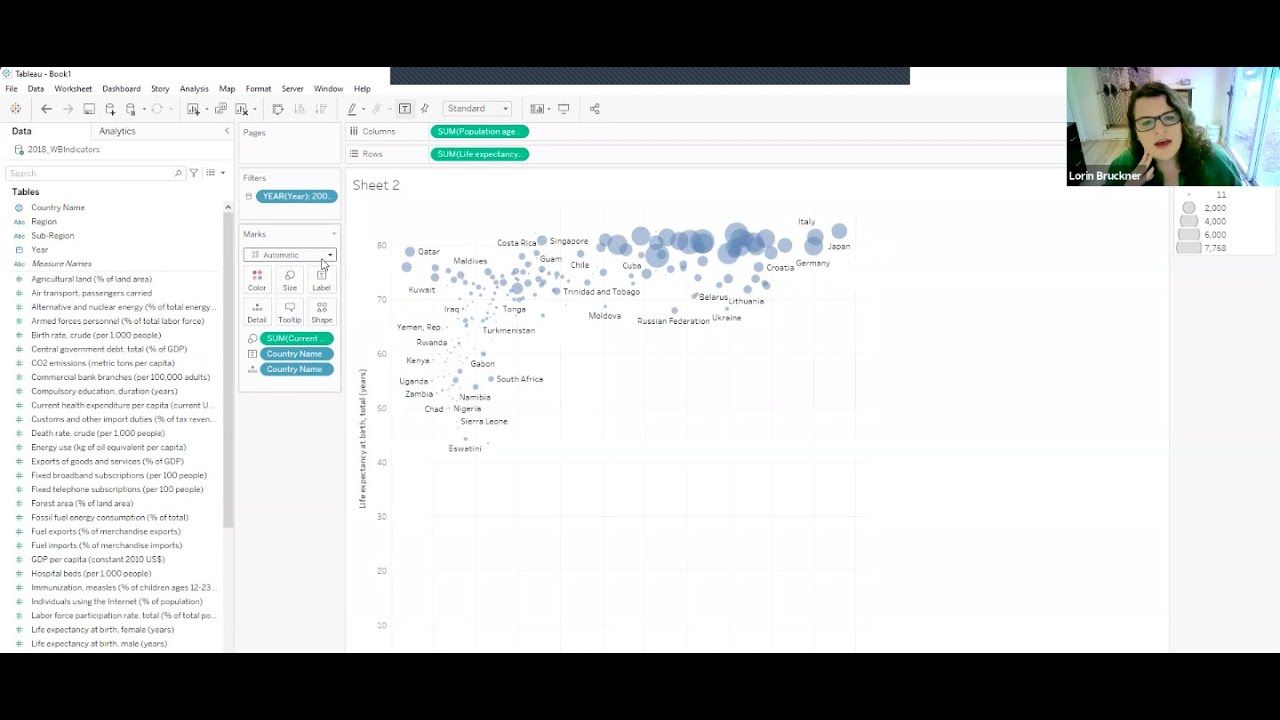Filter fields using the funnel icon
This screenshot has height=720, width=1280.
(x=194, y=173)
